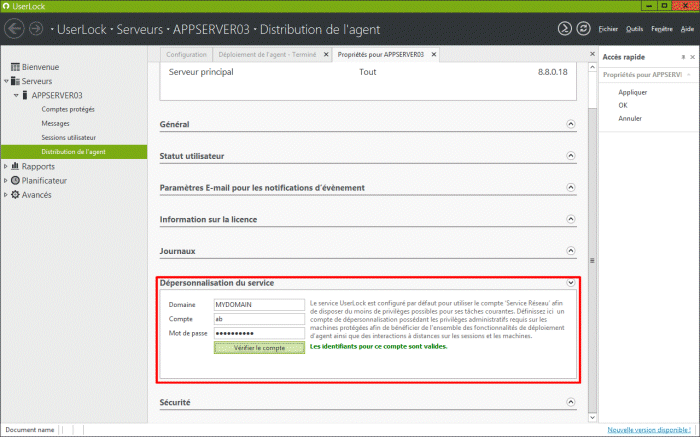Collapse Dépersonnalisation du service section
This screenshot has width=700, height=437.
tap(571, 283)
